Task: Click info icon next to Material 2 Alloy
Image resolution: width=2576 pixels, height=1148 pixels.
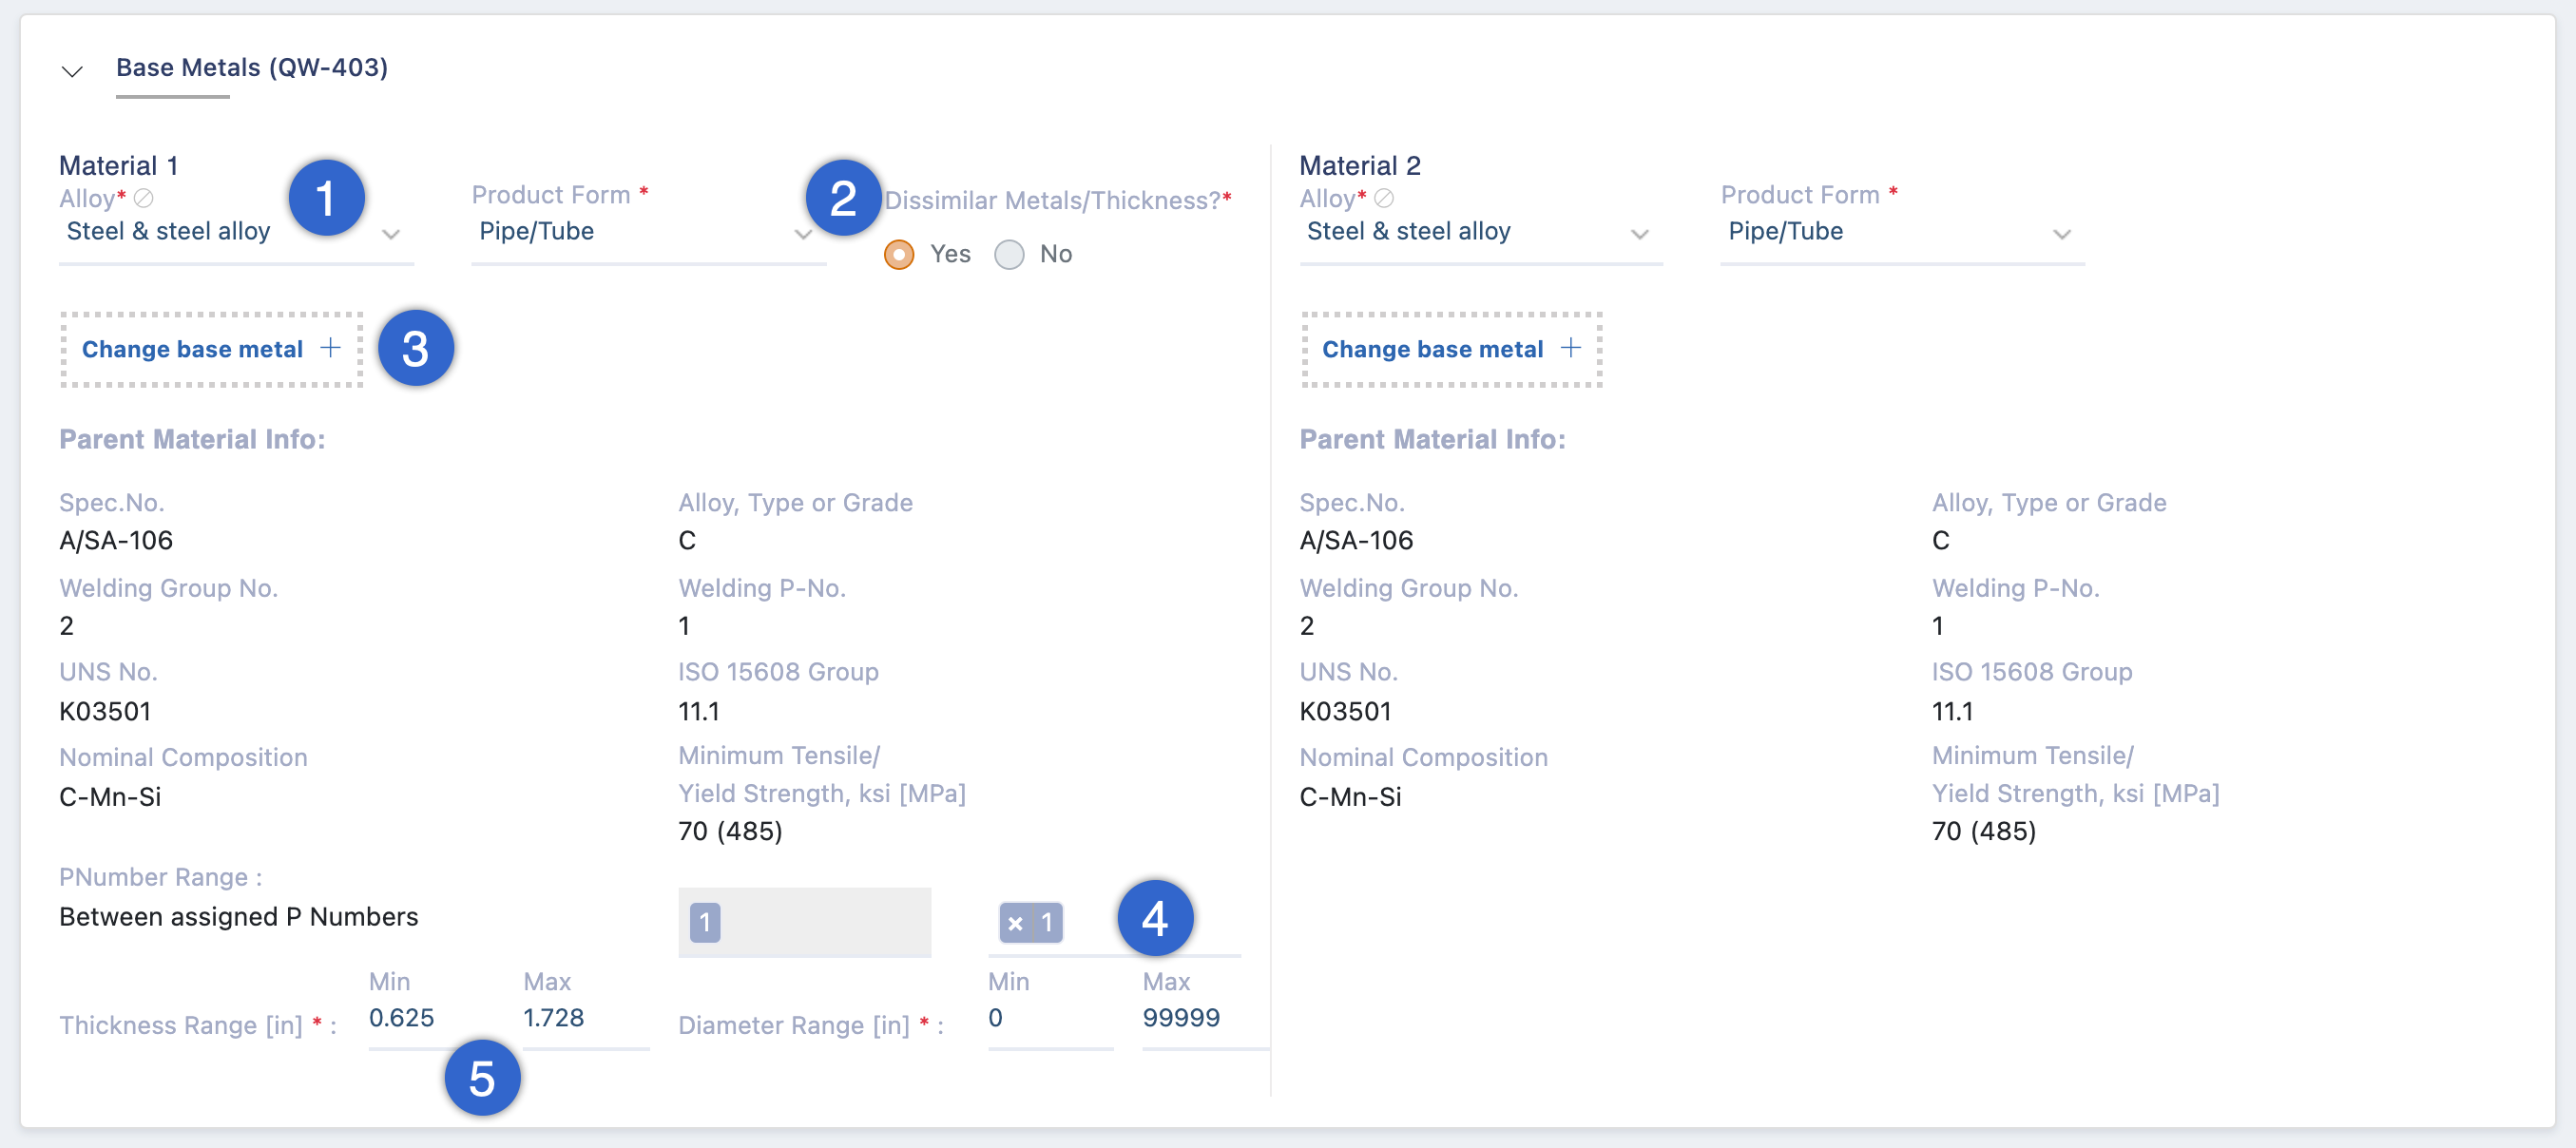Action: (1384, 198)
